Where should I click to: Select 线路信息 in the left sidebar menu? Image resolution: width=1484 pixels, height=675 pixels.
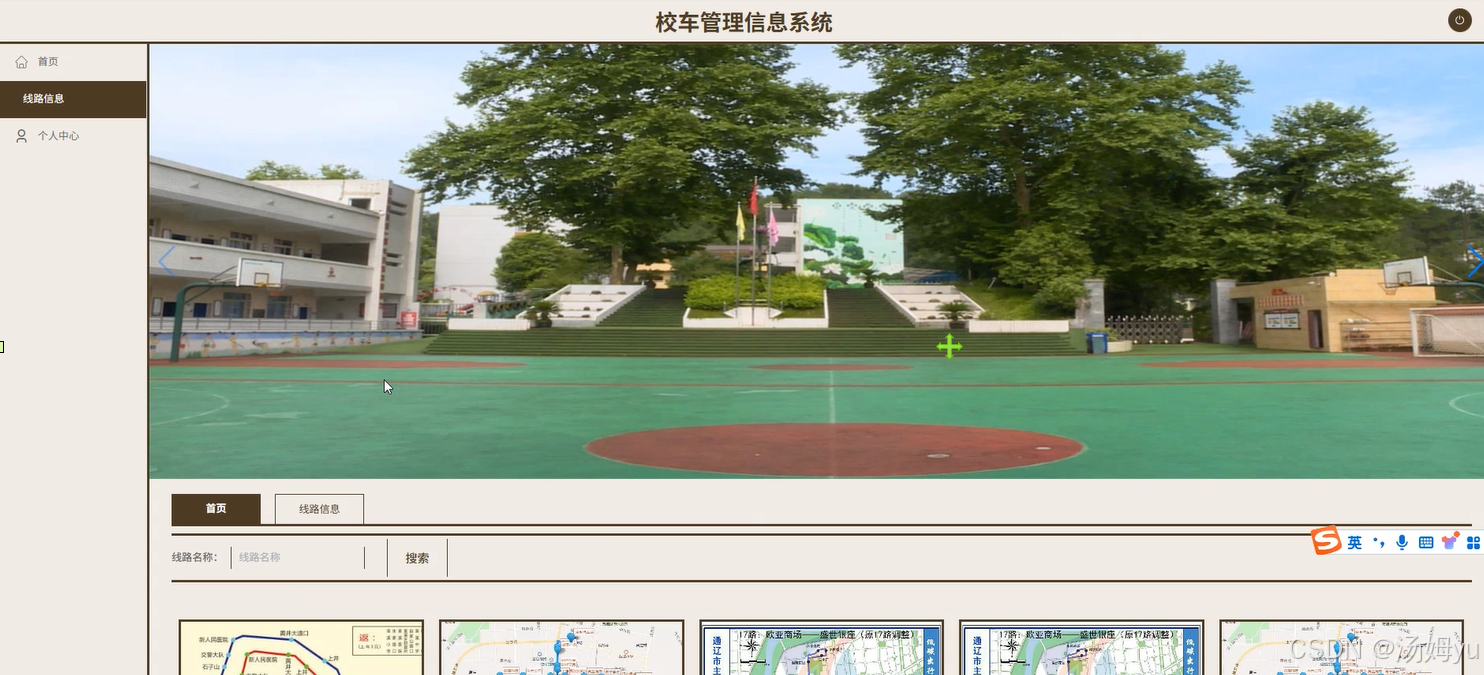coord(46,99)
